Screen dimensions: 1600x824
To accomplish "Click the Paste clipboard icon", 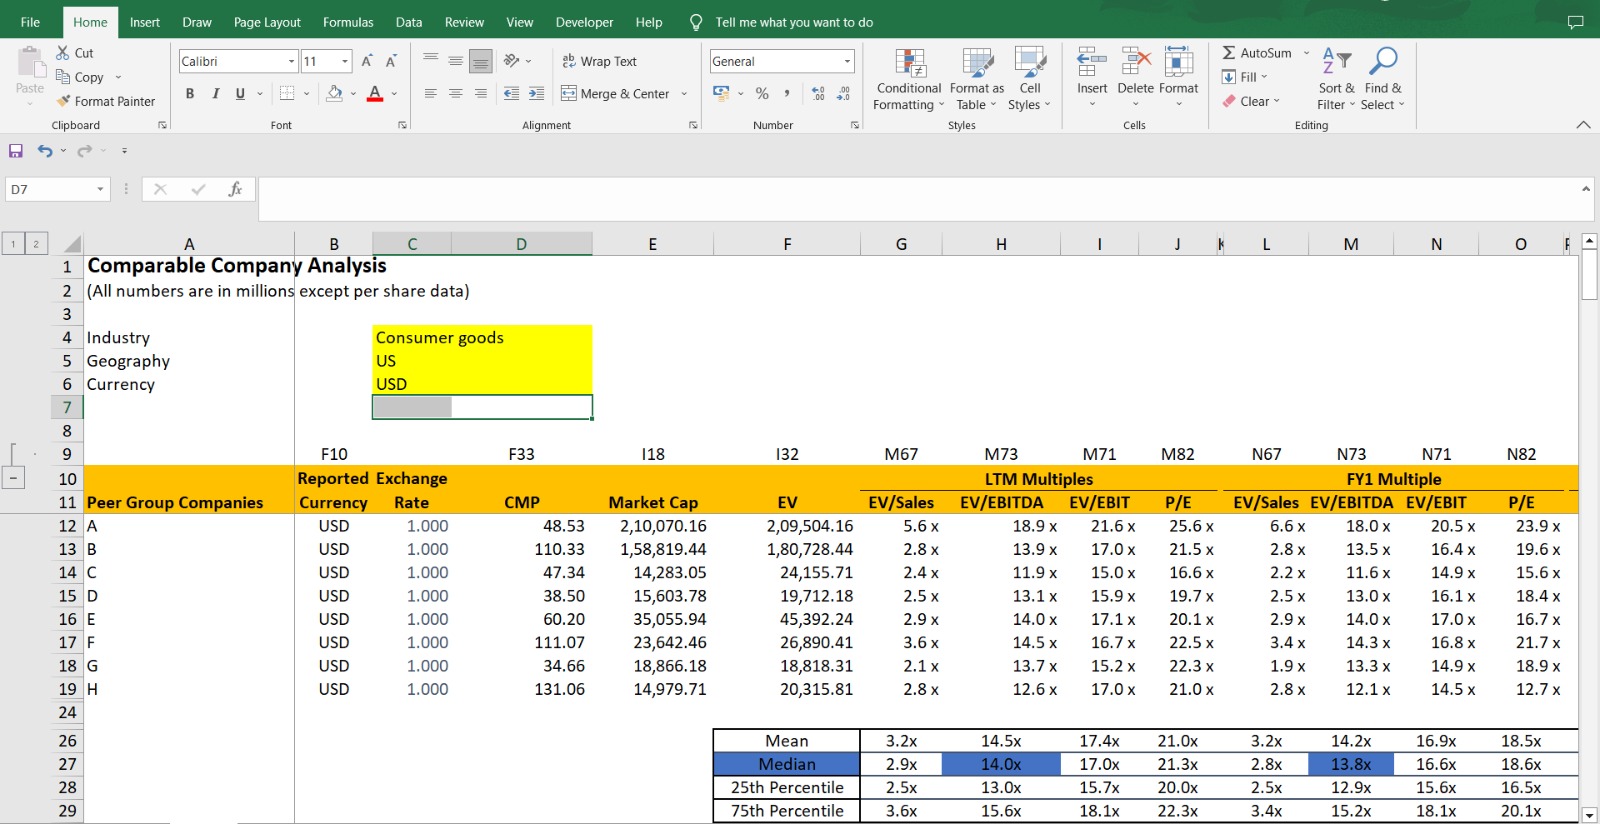I will click(x=31, y=62).
